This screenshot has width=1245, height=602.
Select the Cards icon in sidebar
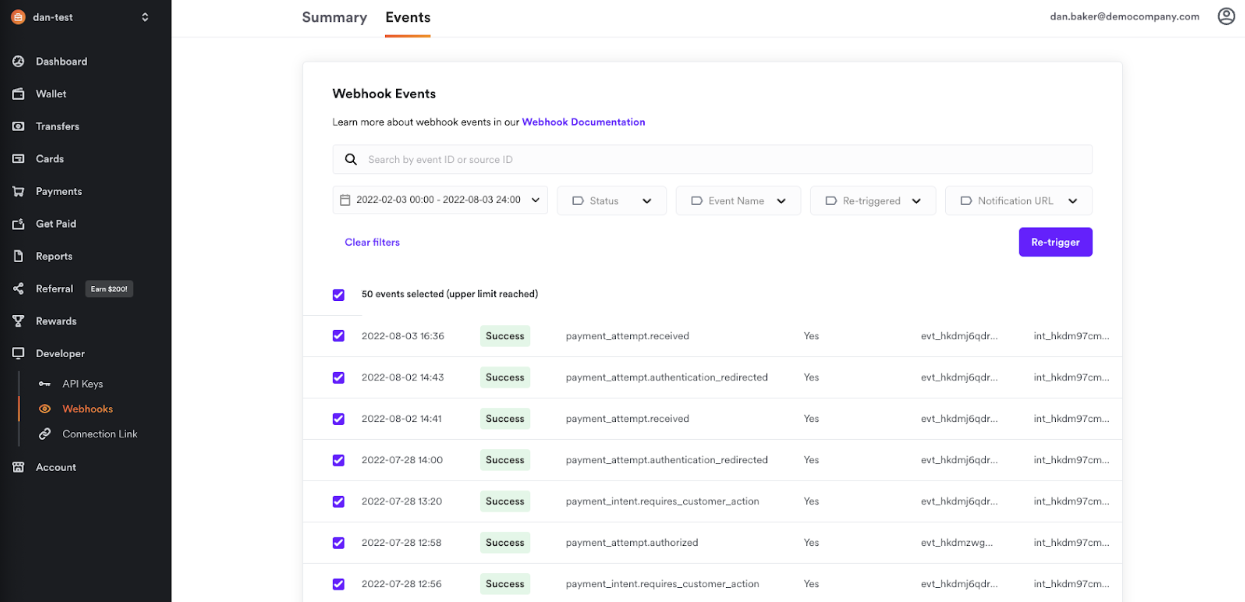click(18, 159)
